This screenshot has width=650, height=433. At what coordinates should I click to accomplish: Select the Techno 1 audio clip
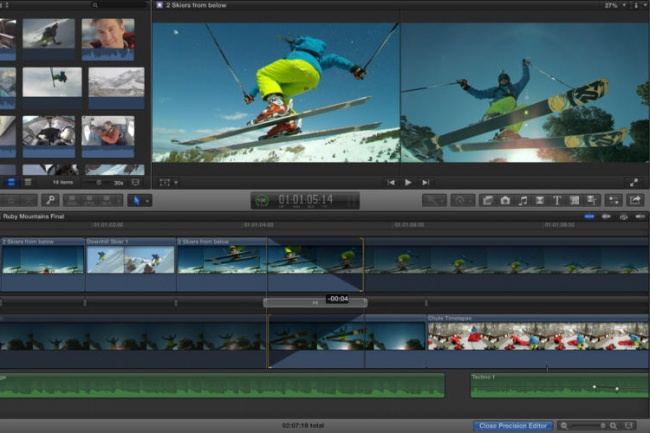[560, 386]
